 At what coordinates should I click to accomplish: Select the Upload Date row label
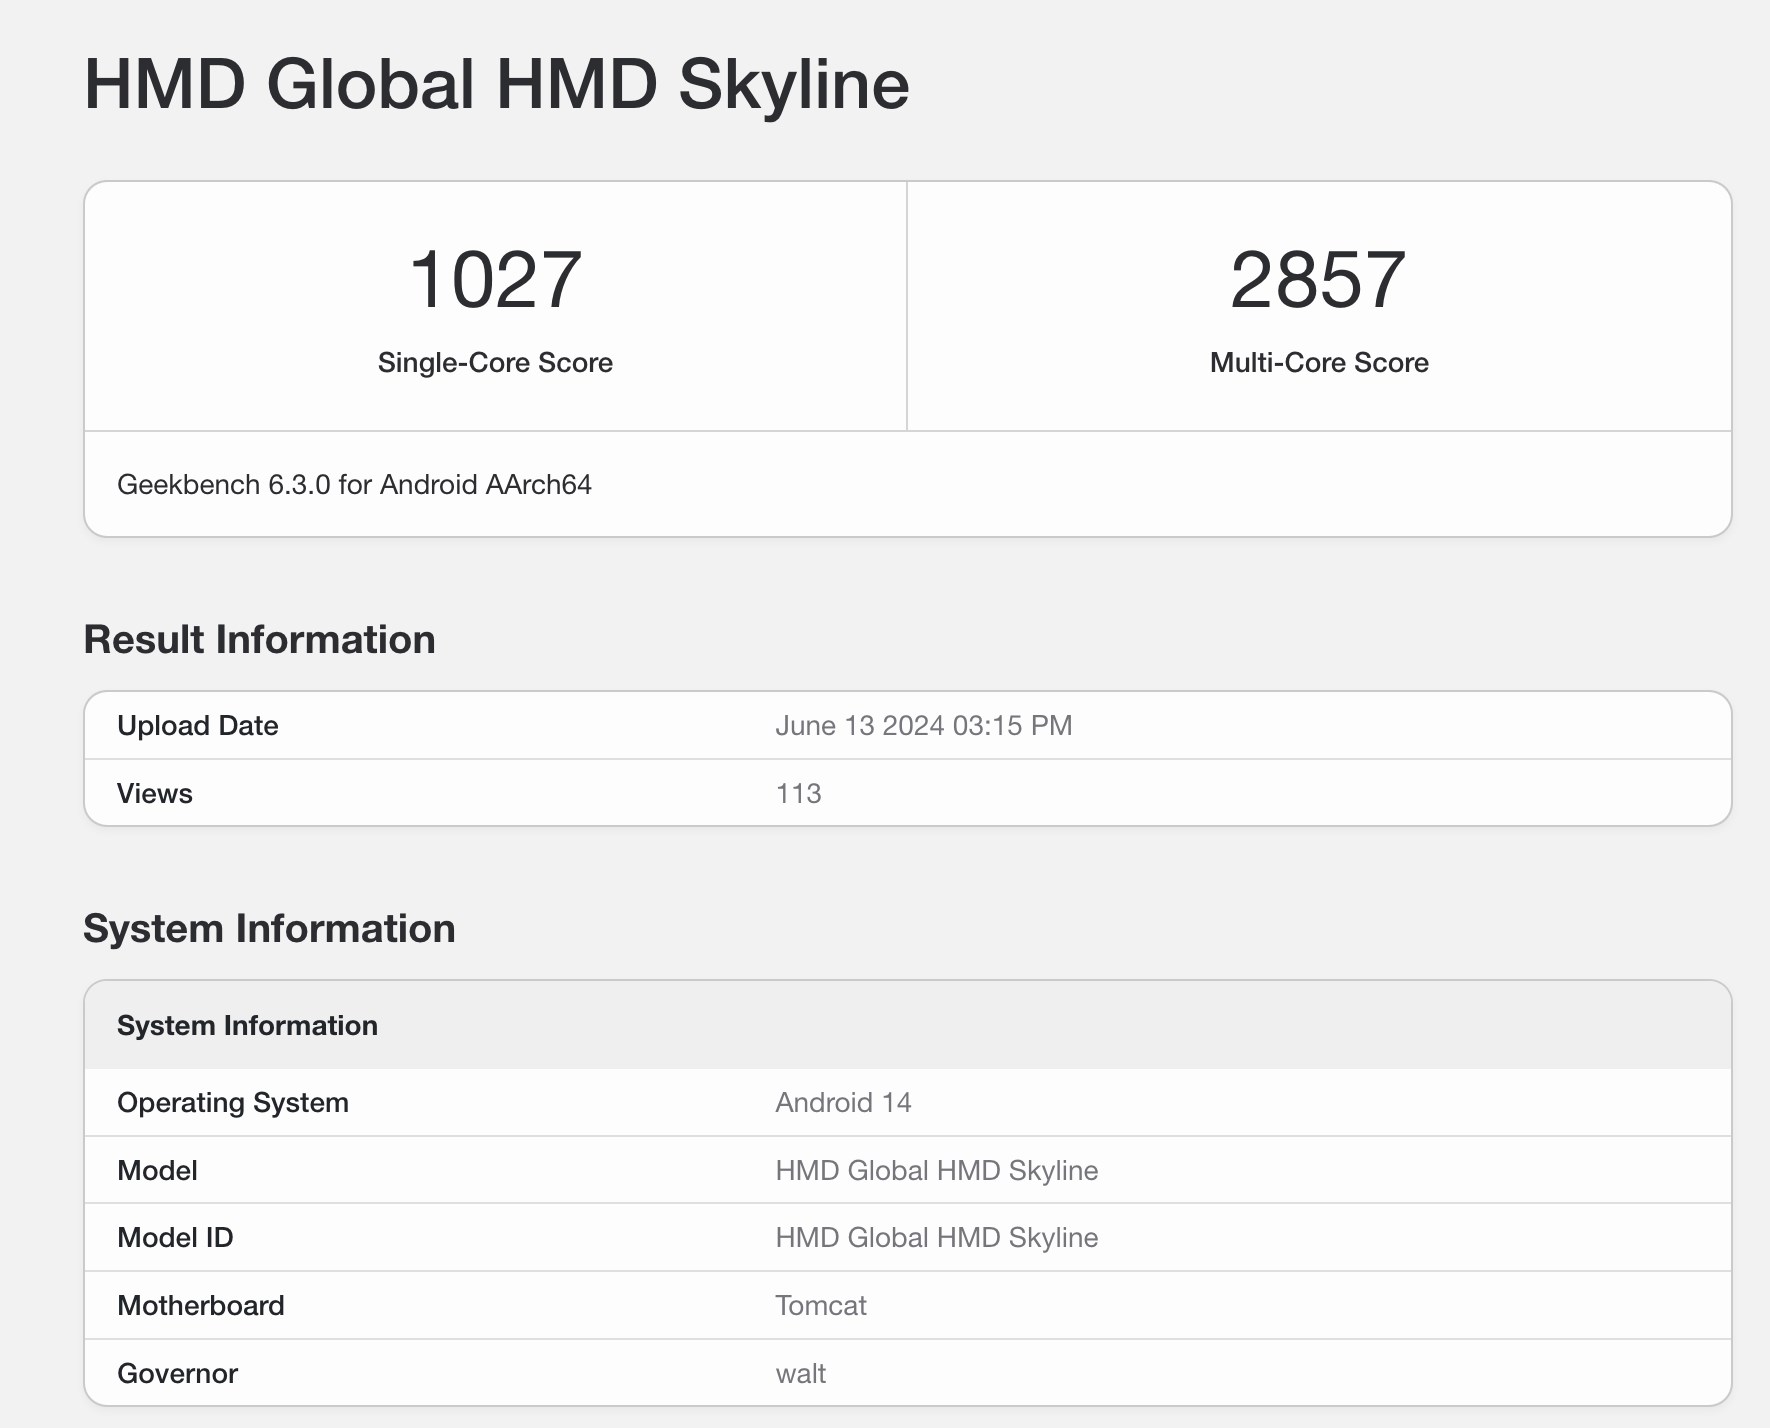click(x=197, y=726)
